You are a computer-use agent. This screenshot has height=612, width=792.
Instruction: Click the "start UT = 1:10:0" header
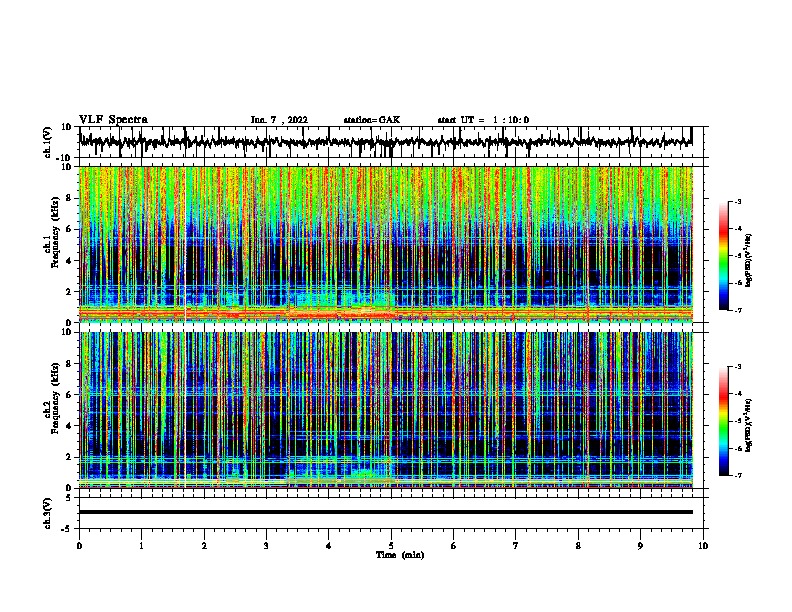483,120
